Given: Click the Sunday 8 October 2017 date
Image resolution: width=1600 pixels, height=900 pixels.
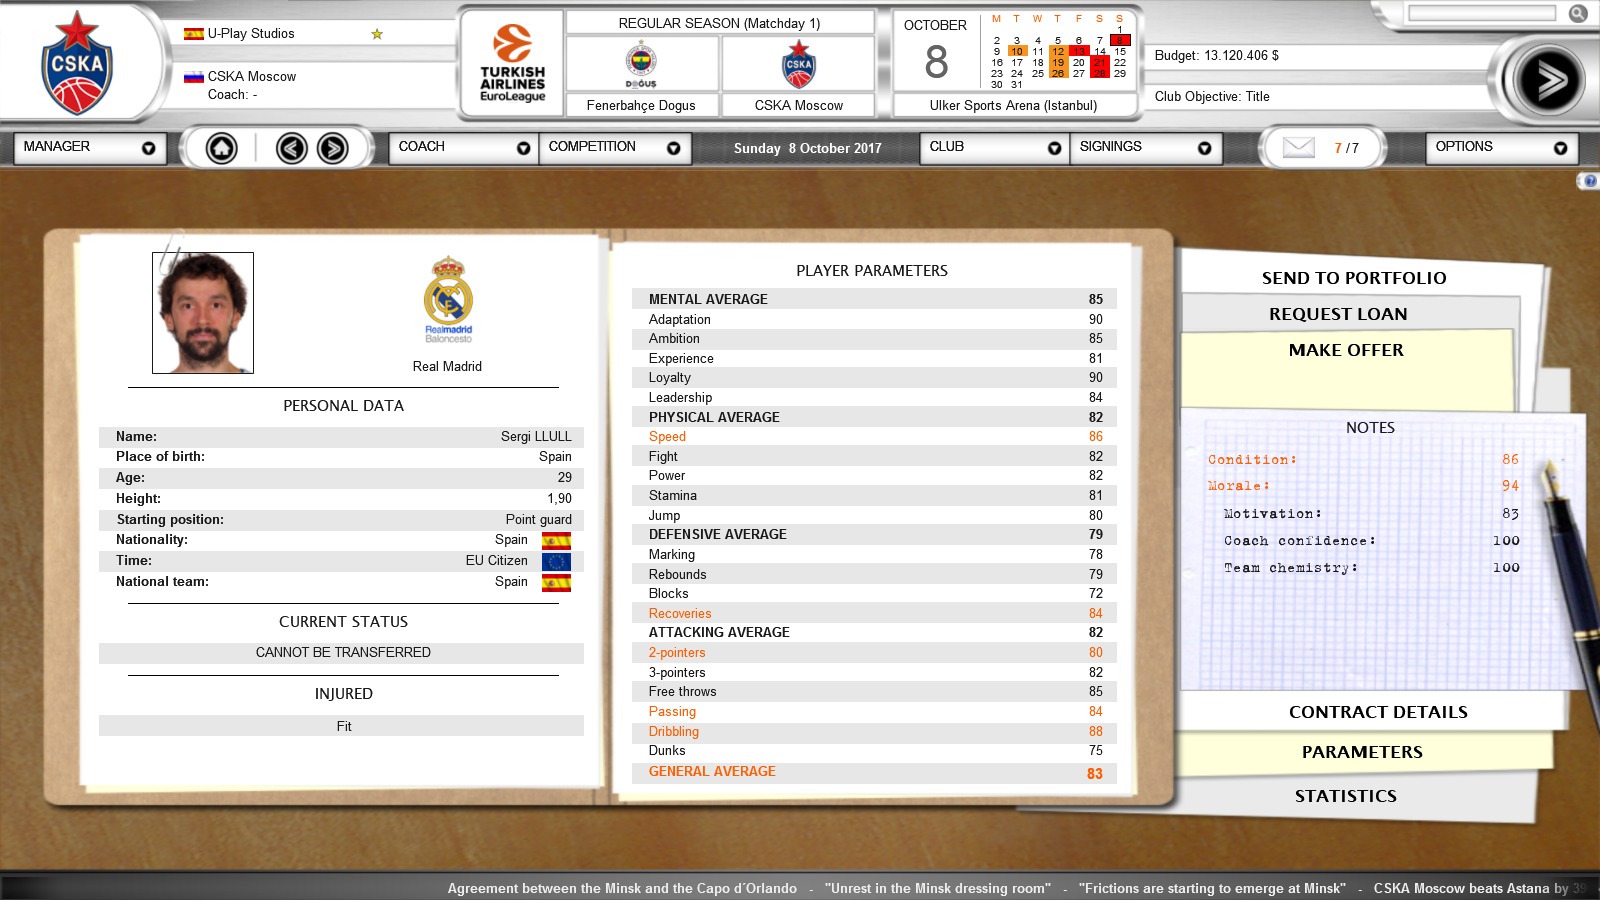Looking at the screenshot, I should point(807,148).
